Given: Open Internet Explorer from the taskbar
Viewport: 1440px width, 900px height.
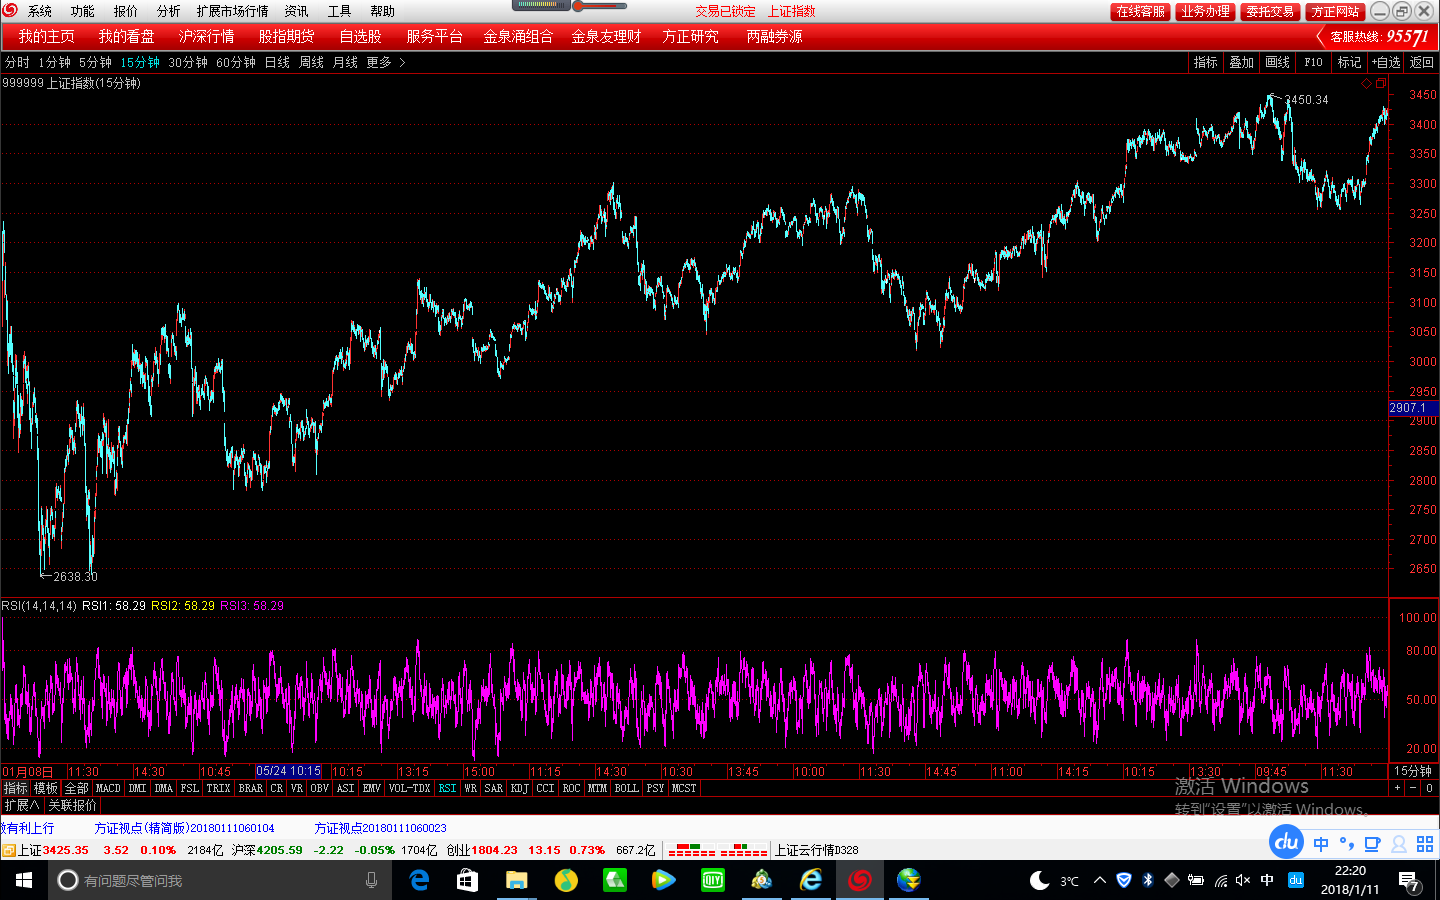Looking at the screenshot, I should [811, 880].
